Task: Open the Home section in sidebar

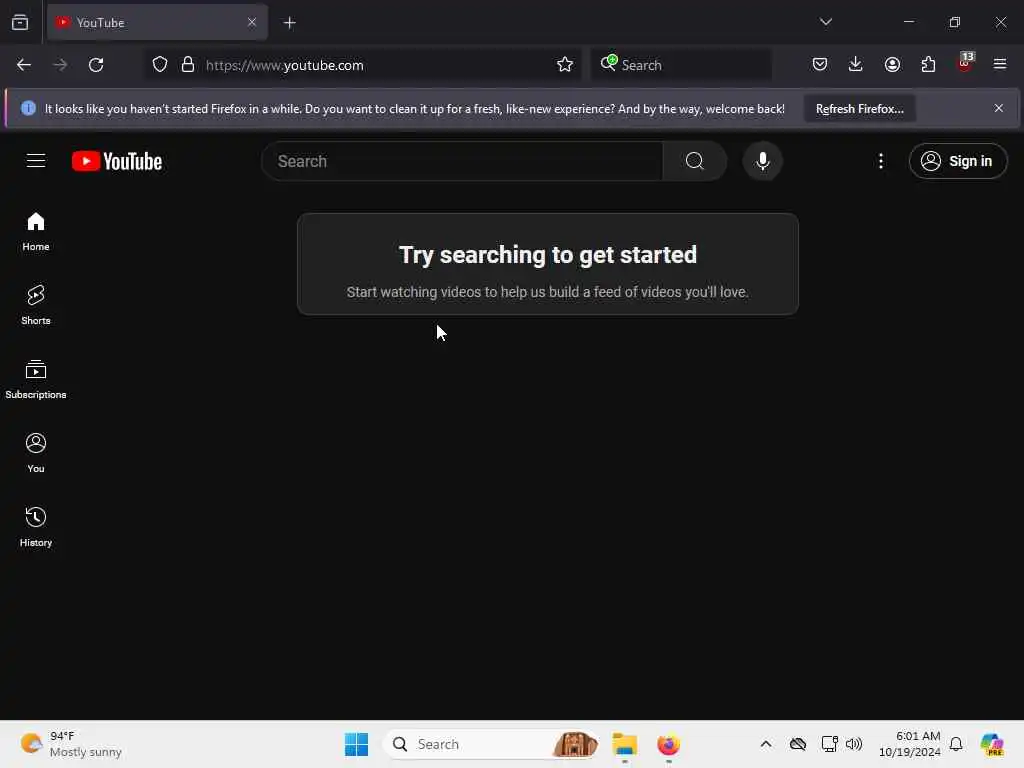Action: point(36,232)
